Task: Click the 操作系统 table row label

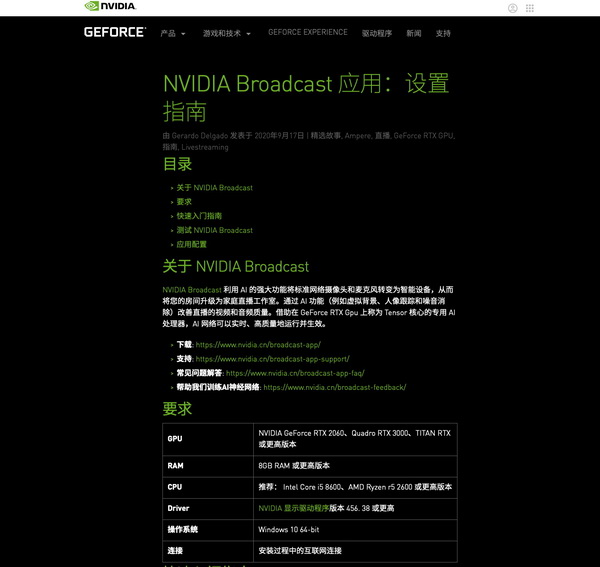Action: 183,530
